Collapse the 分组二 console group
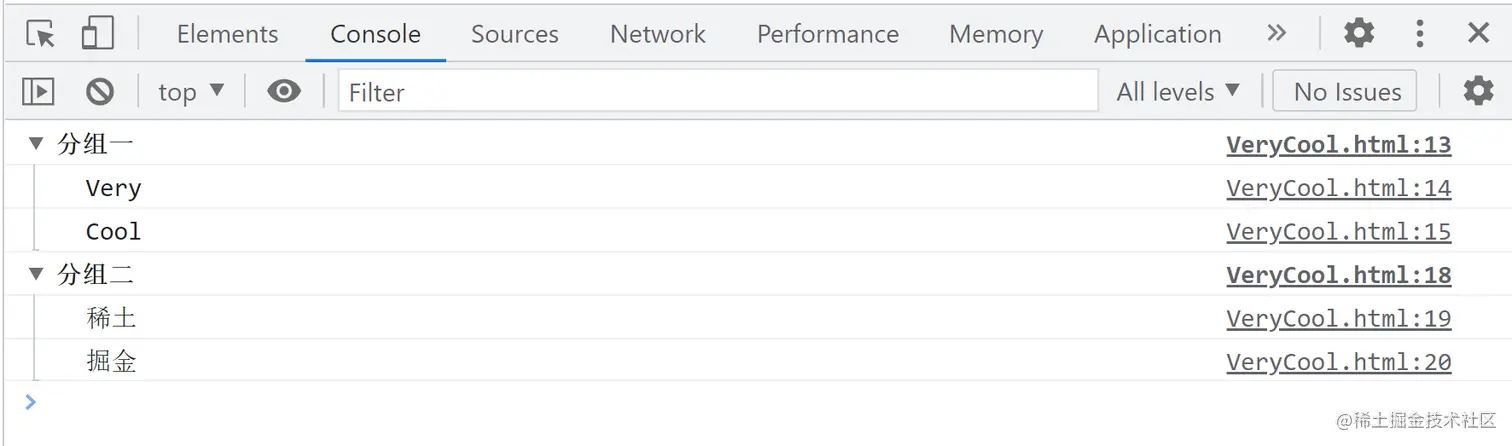This screenshot has height=446, width=1512. point(37,274)
